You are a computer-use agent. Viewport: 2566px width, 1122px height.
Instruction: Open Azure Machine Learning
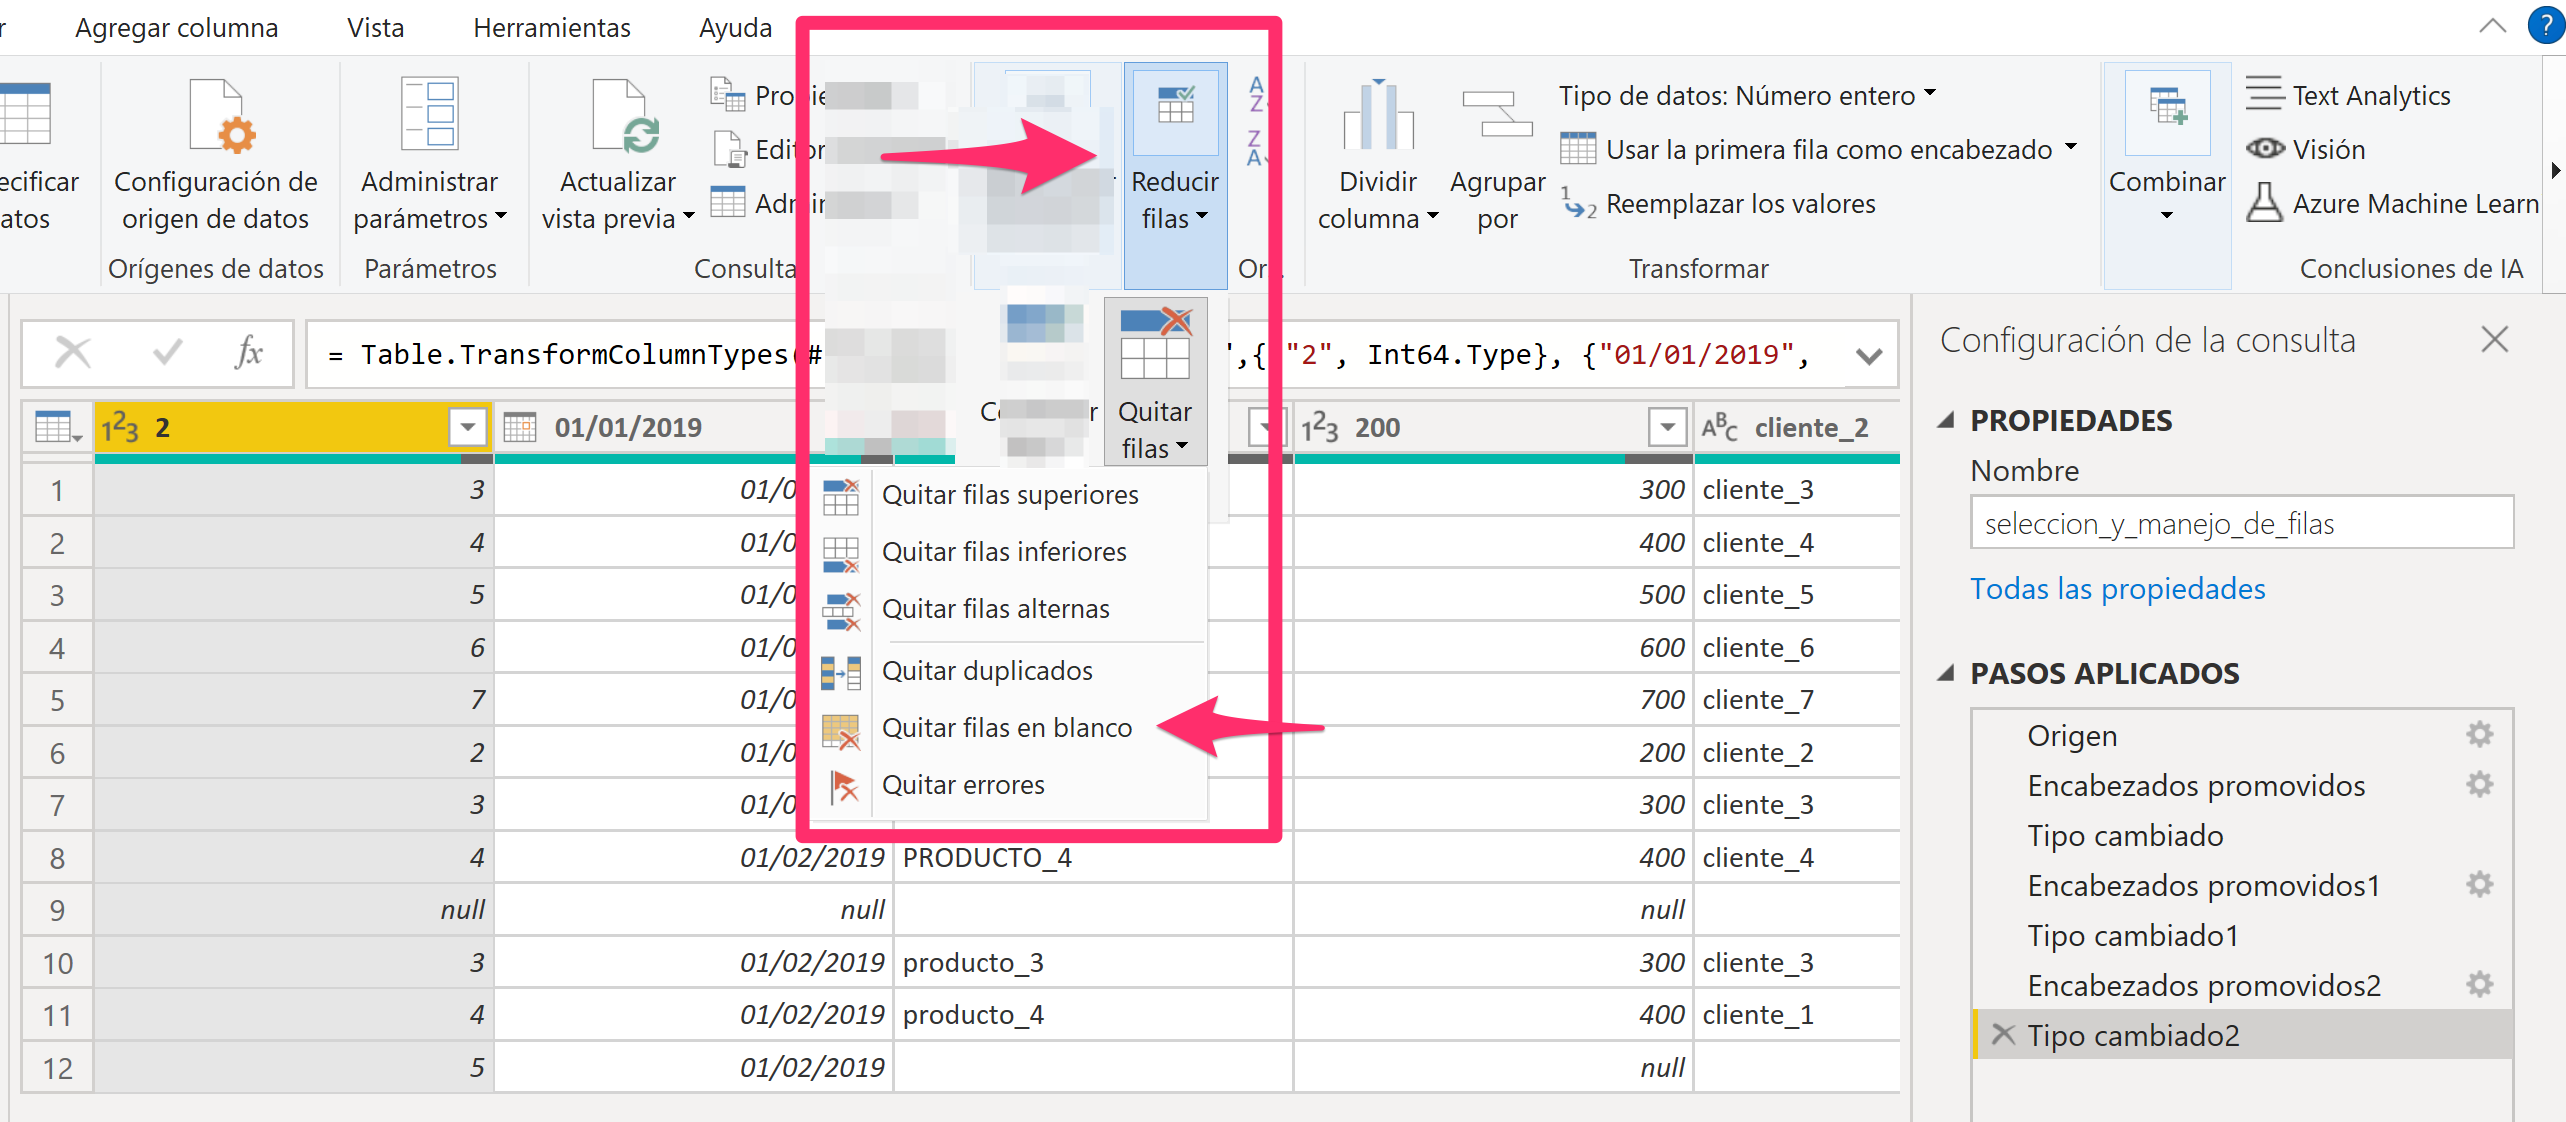tap(2393, 204)
